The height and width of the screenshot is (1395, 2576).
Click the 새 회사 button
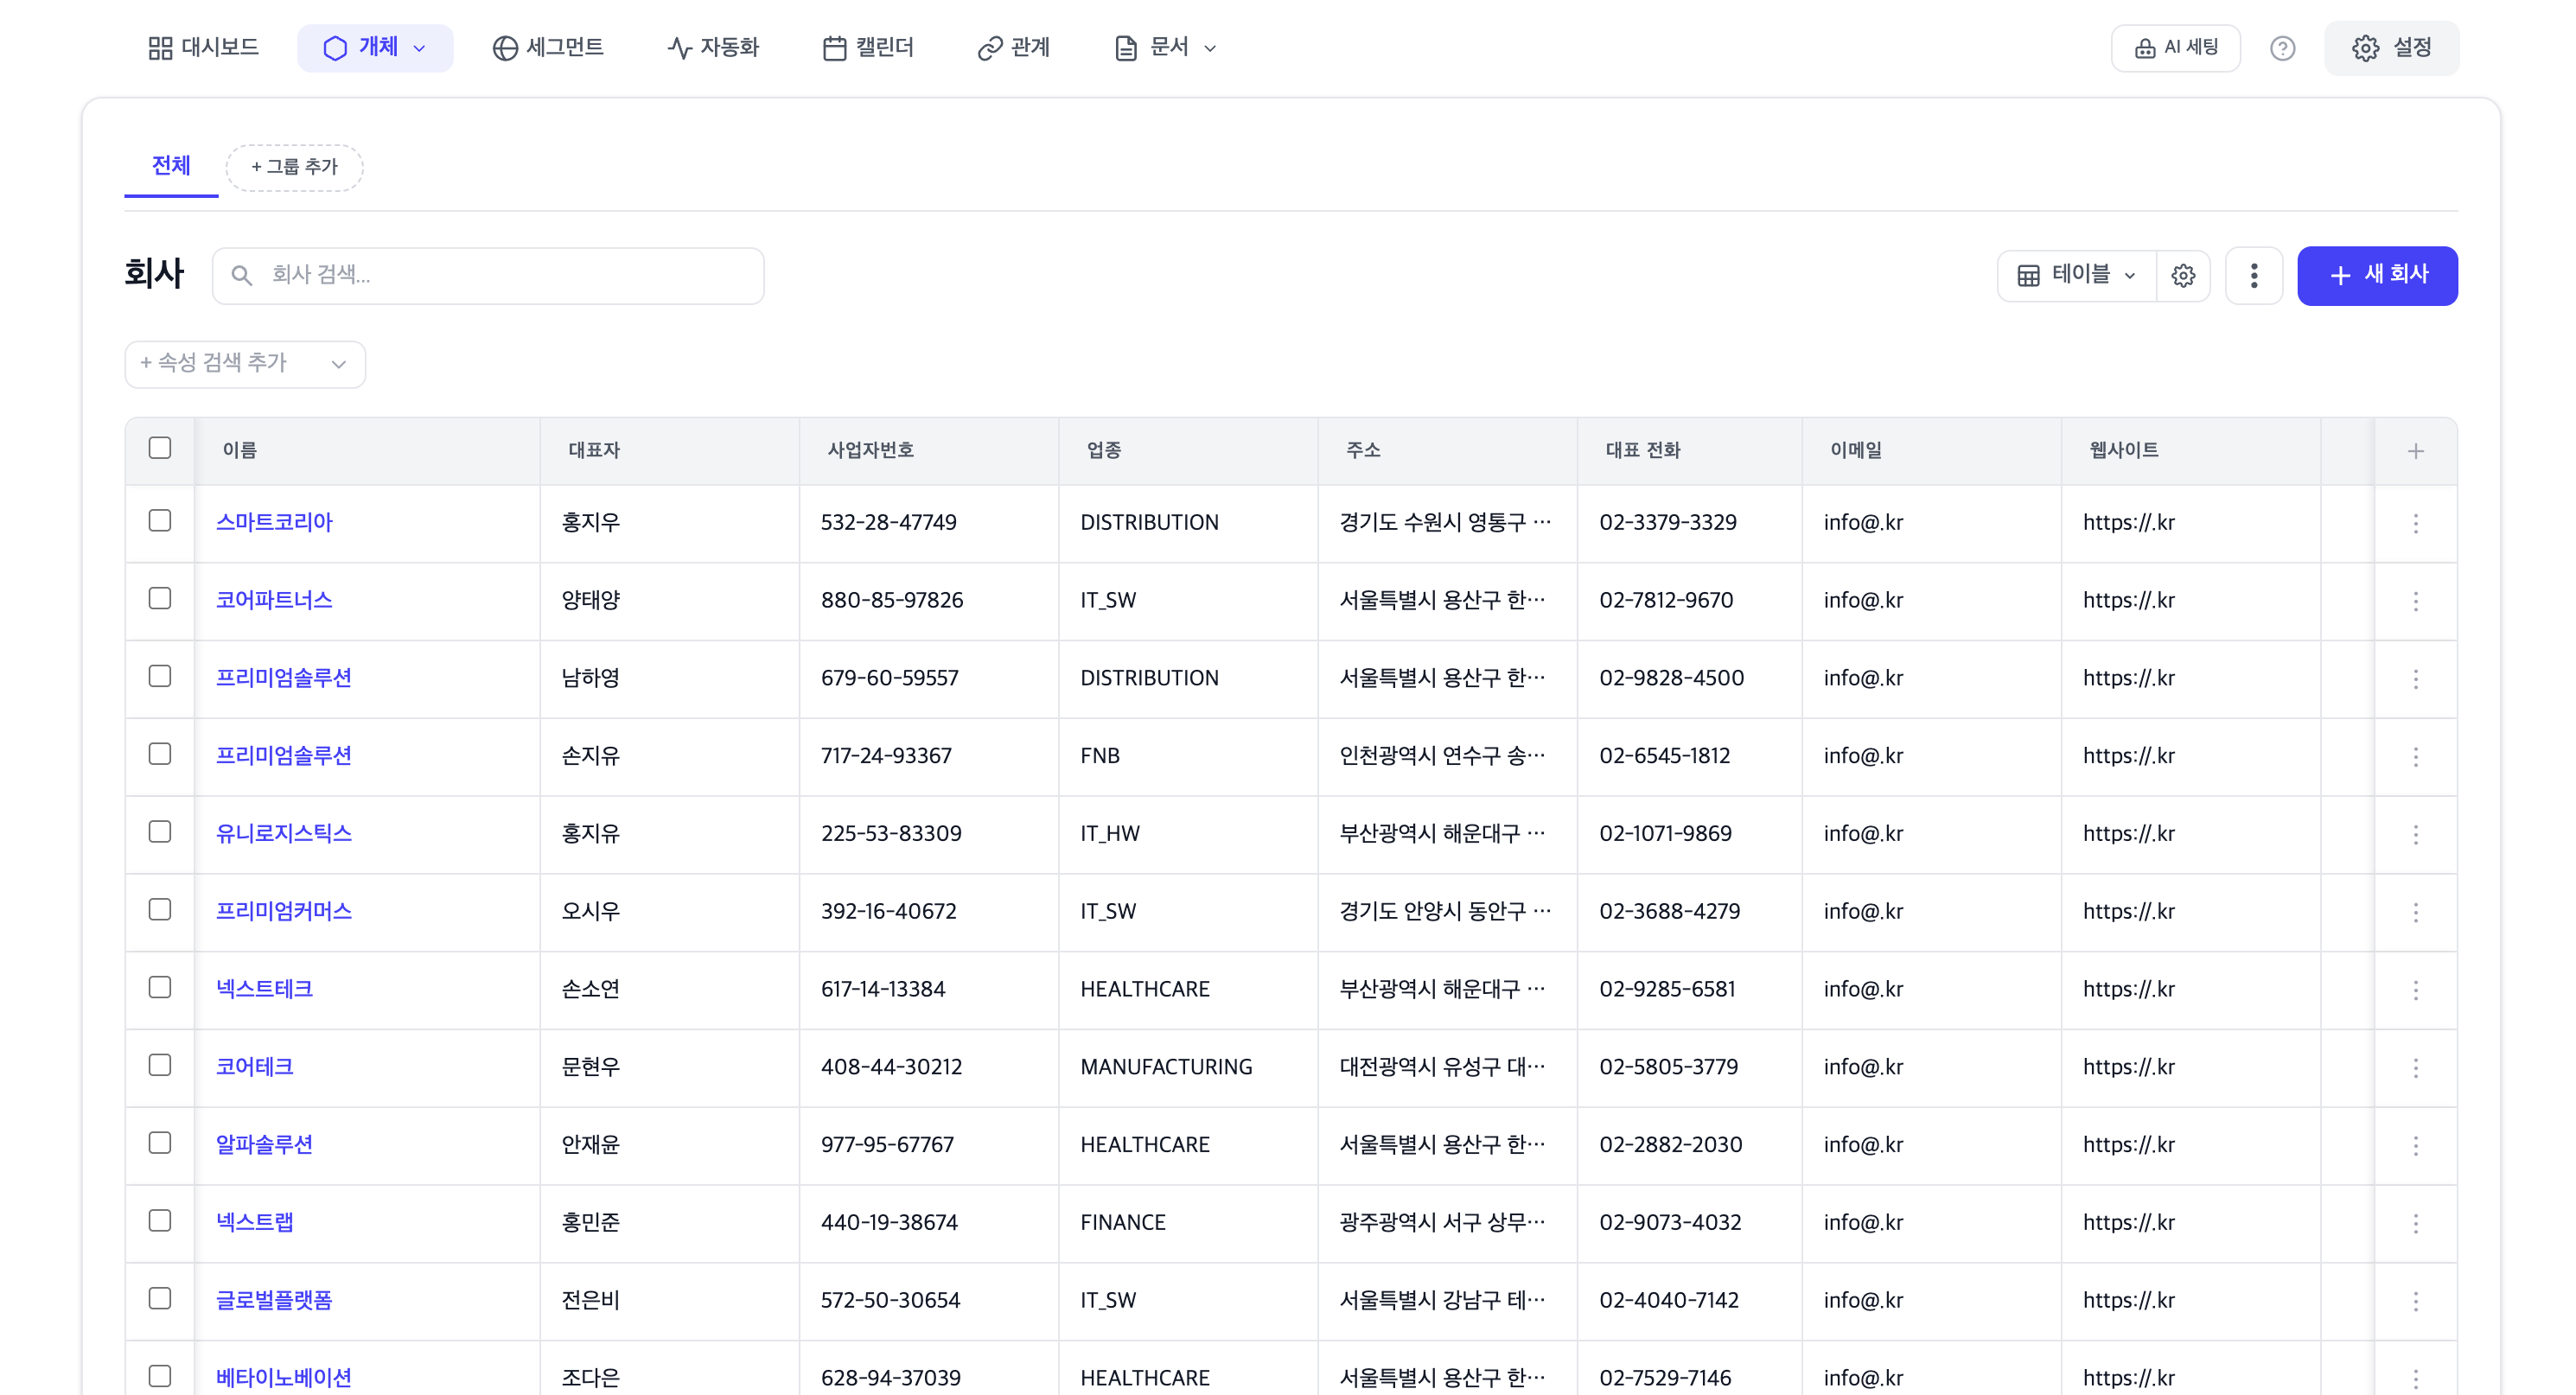[x=2377, y=275]
